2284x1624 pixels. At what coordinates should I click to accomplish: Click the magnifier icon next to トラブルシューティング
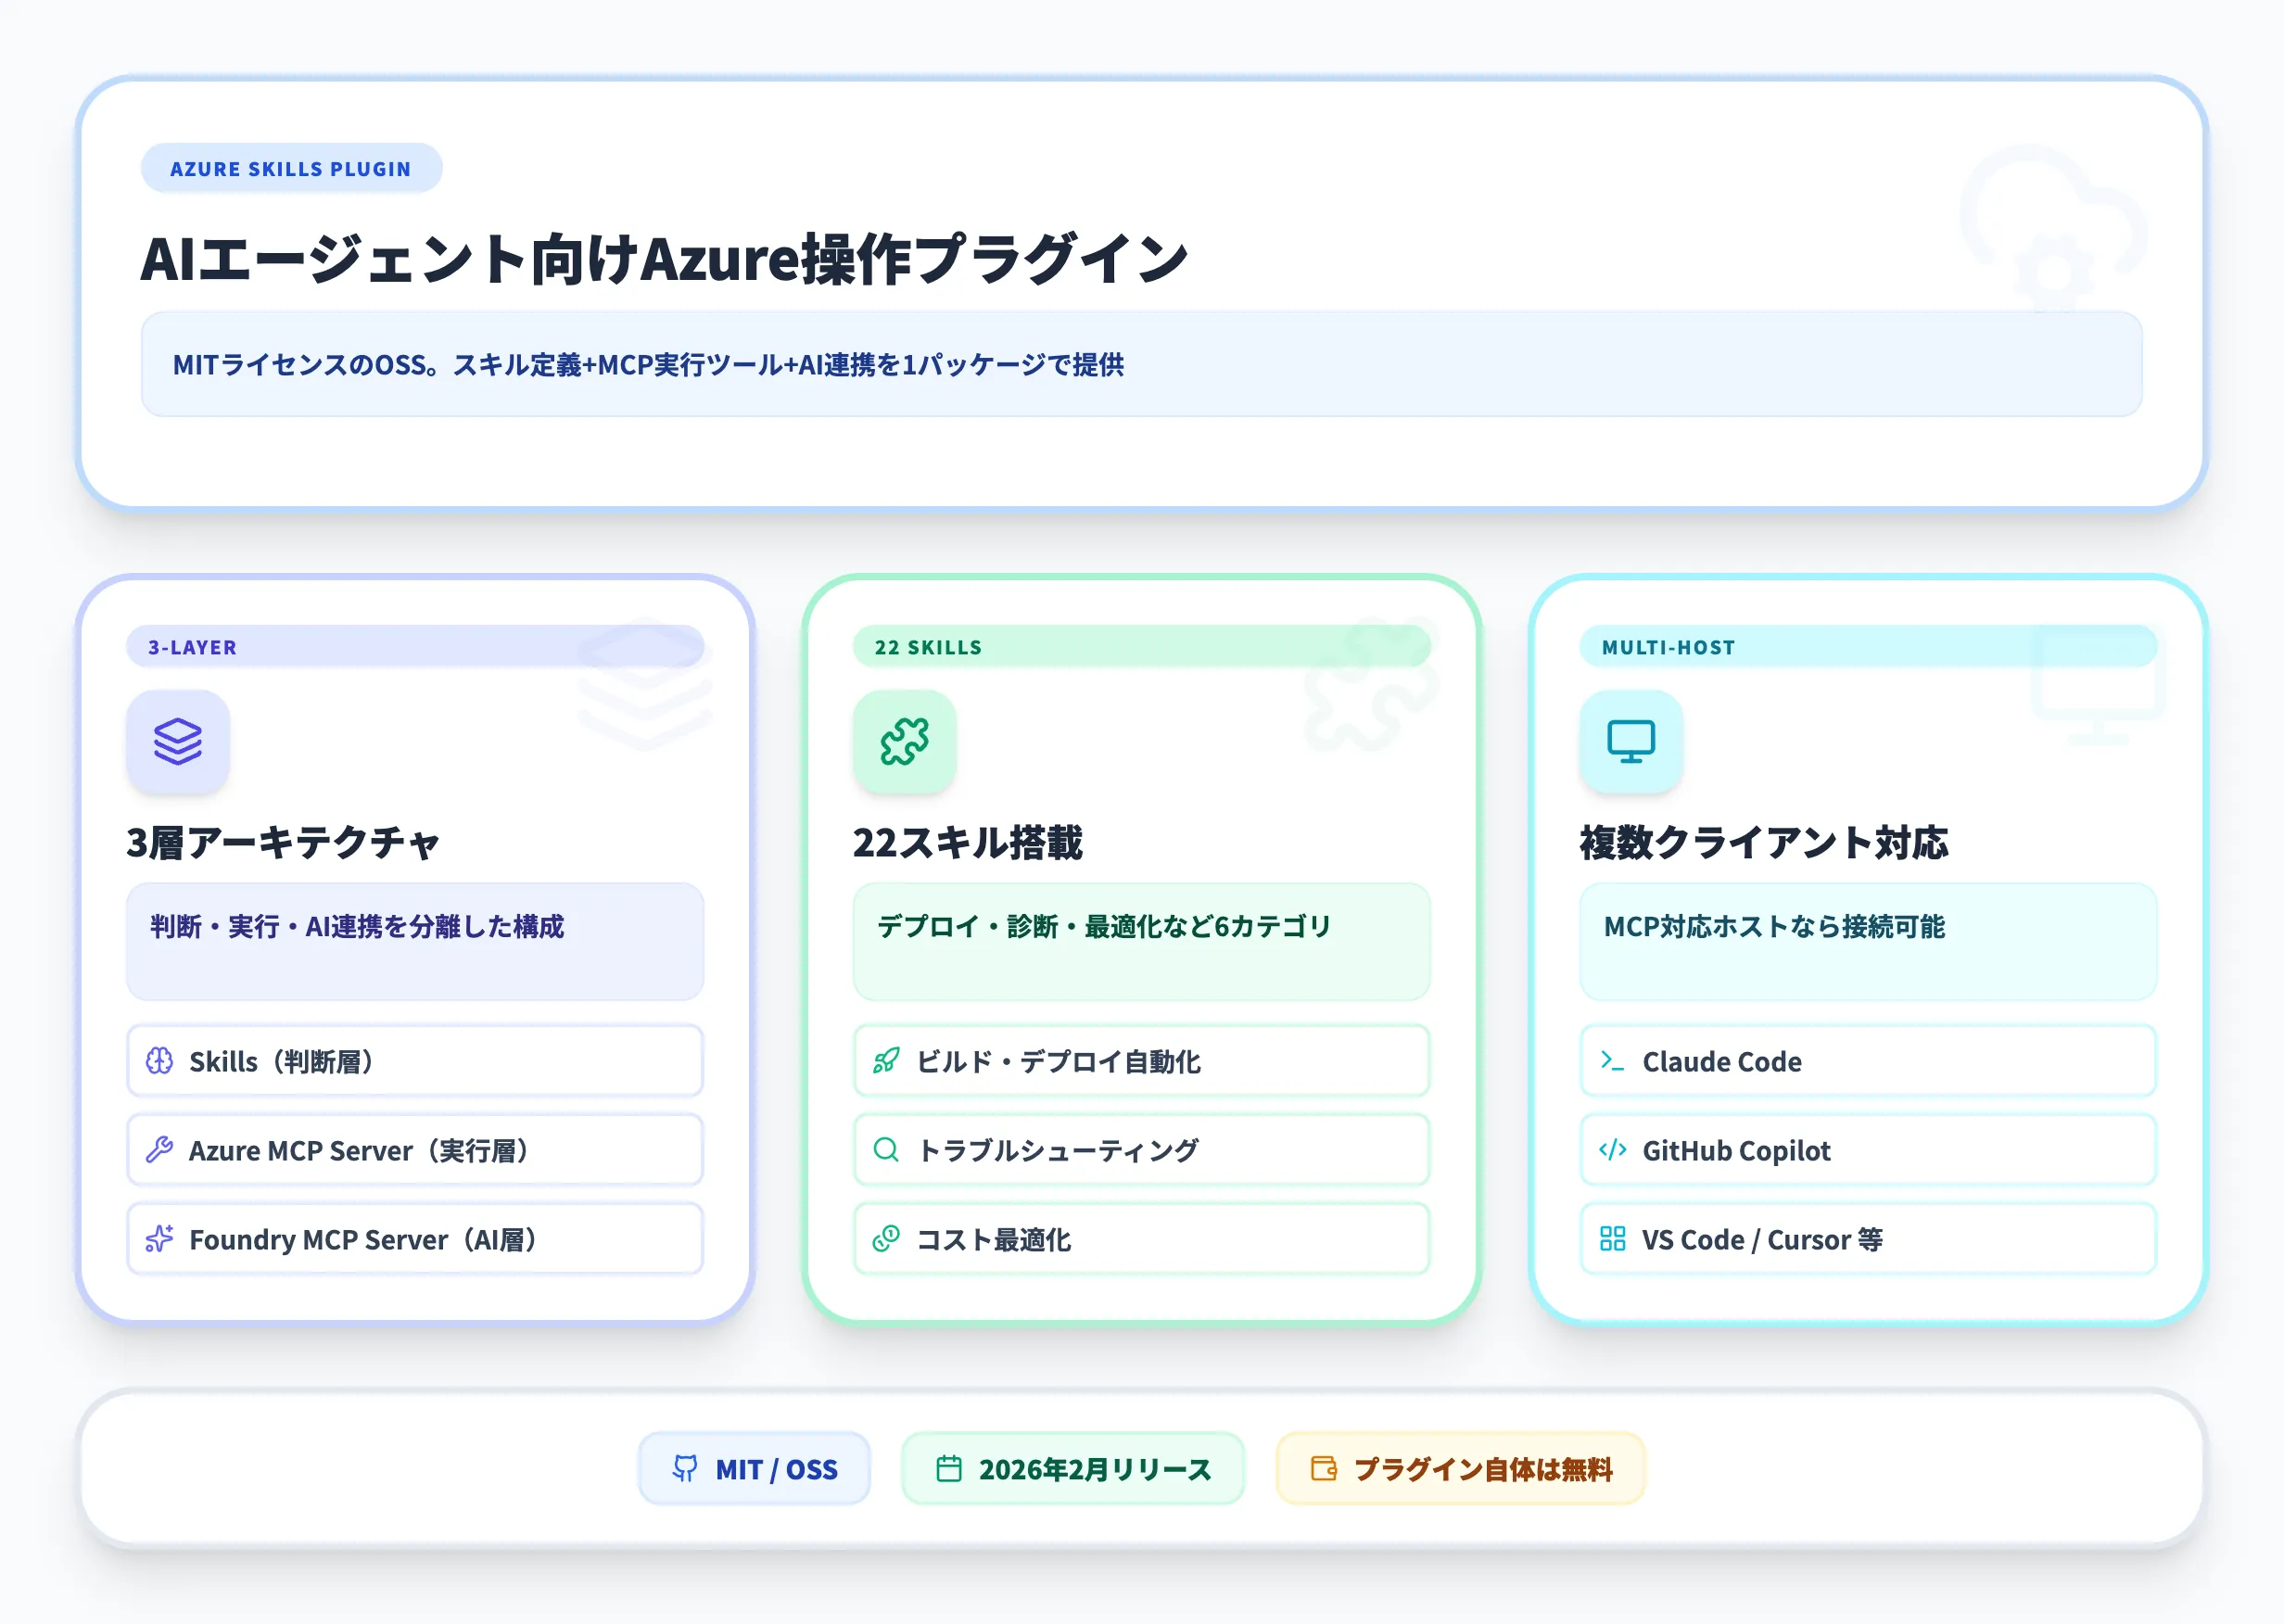pyautogui.click(x=886, y=1150)
